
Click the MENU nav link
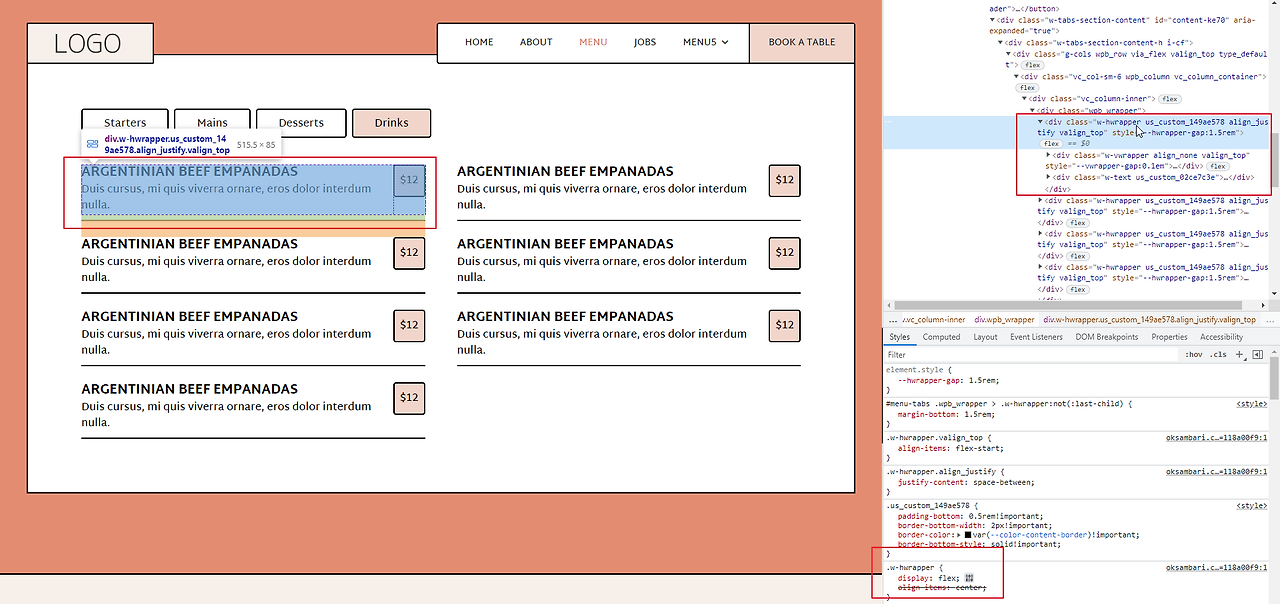(593, 42)
